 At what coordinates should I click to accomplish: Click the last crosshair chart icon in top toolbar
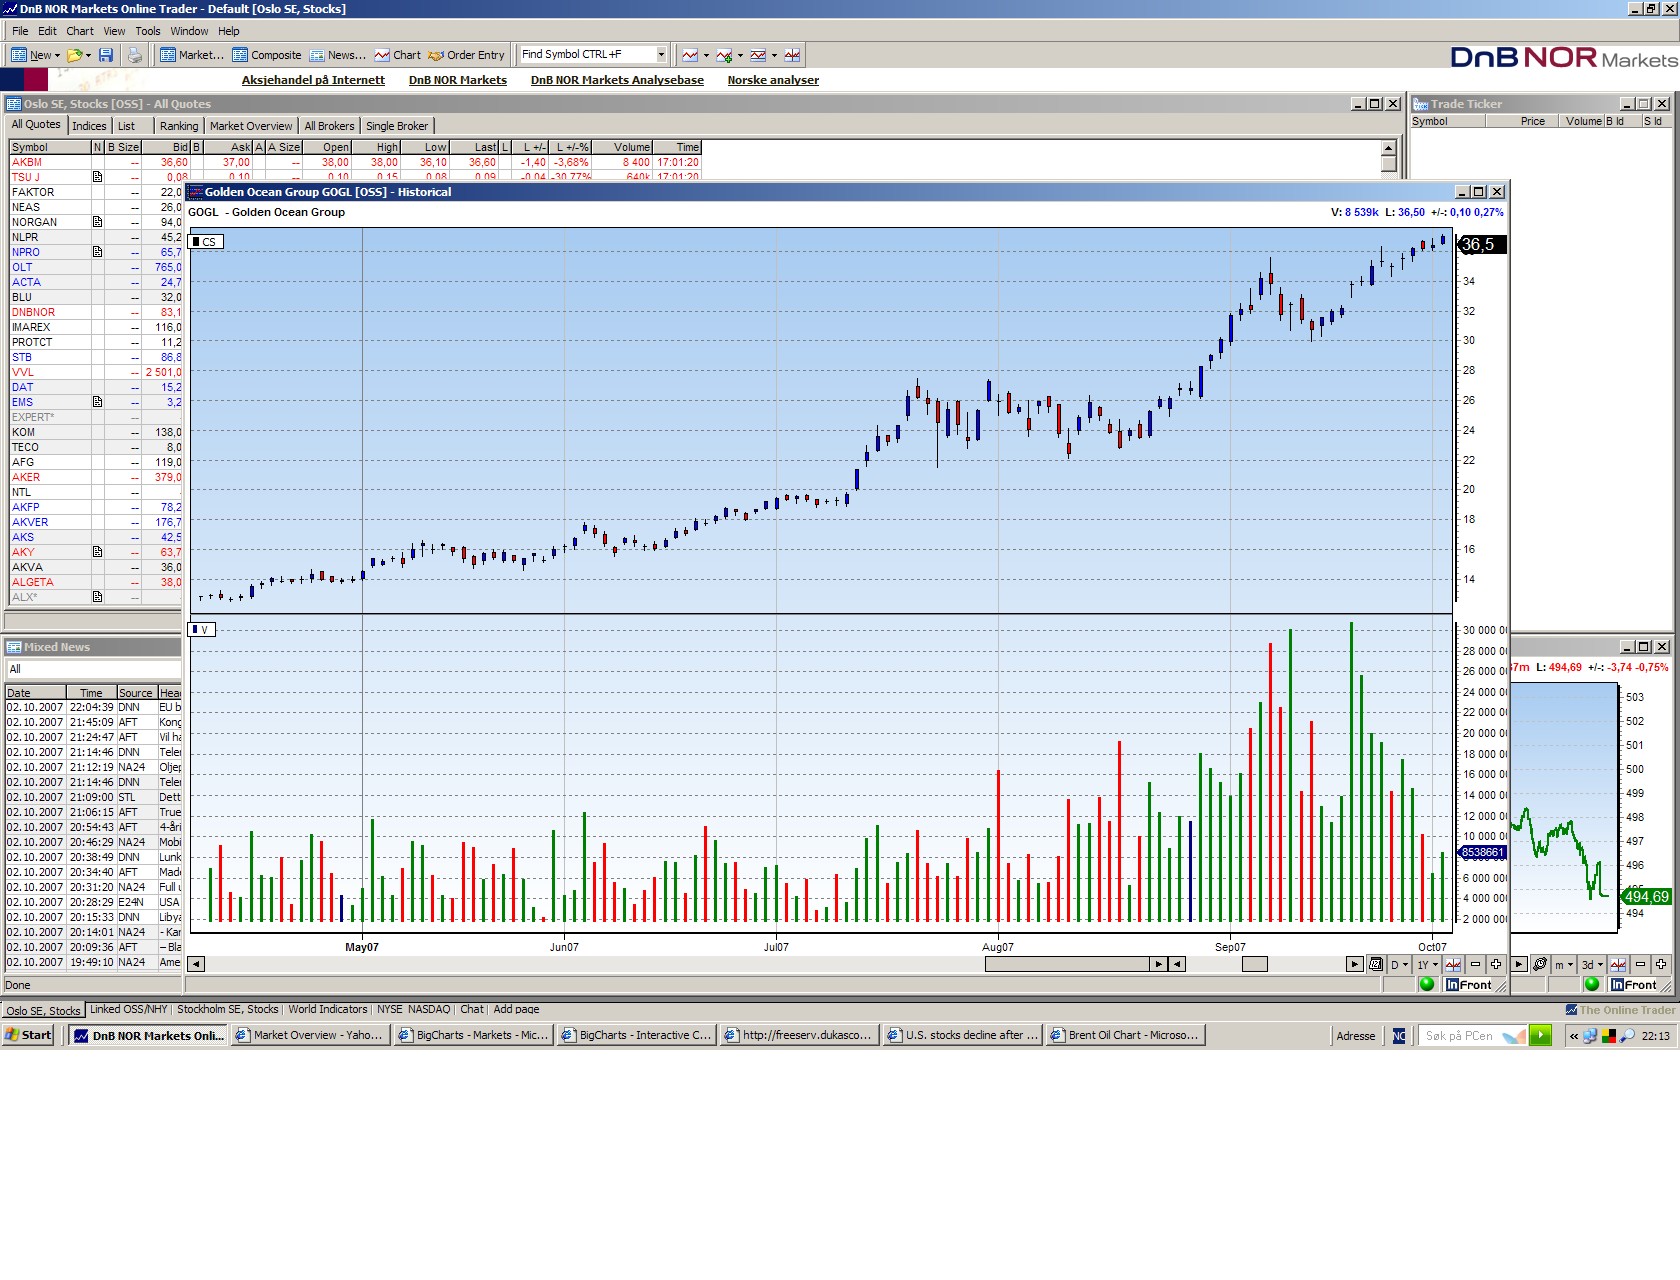tap(792, 55)
